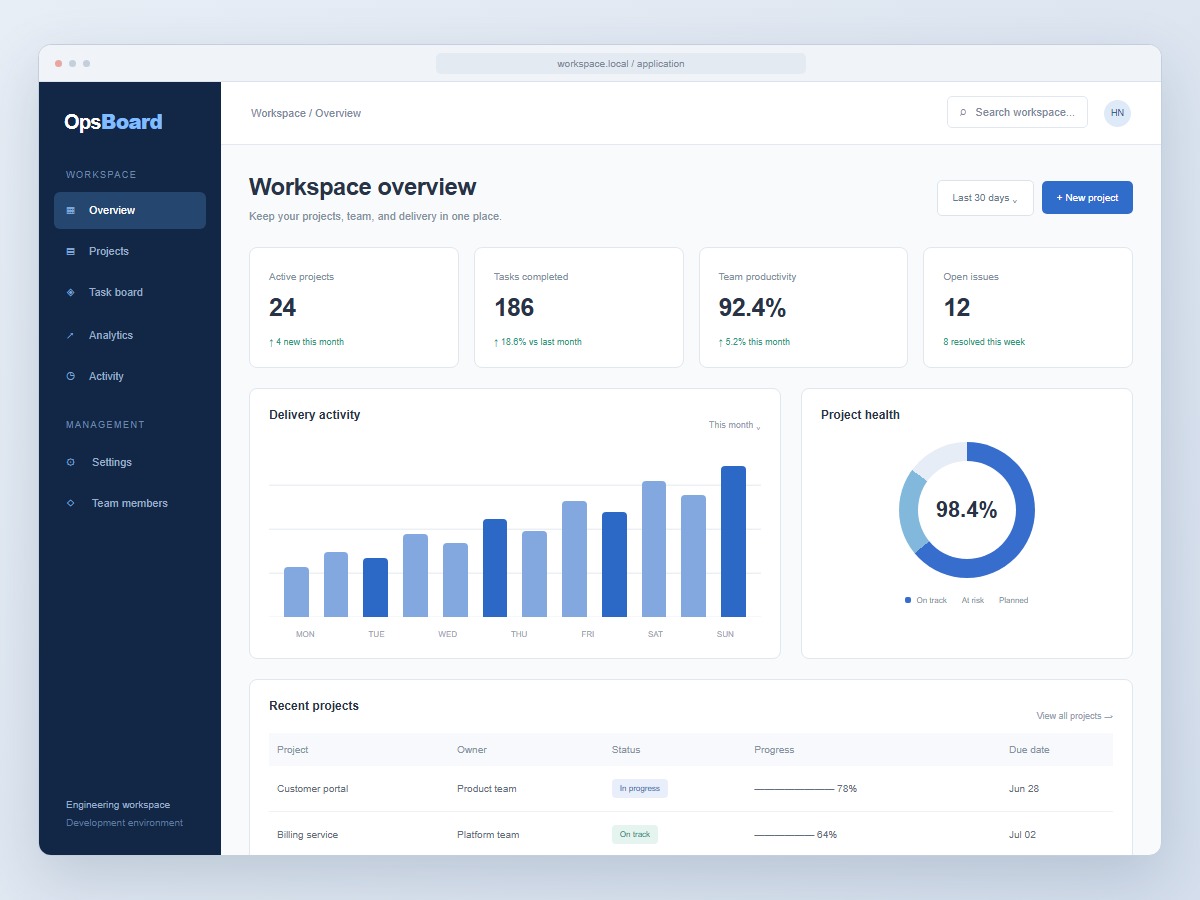This screenshot has height=900, width=1200.
Task: Click the Settings gear icon in sidebar
Action: 70,462
